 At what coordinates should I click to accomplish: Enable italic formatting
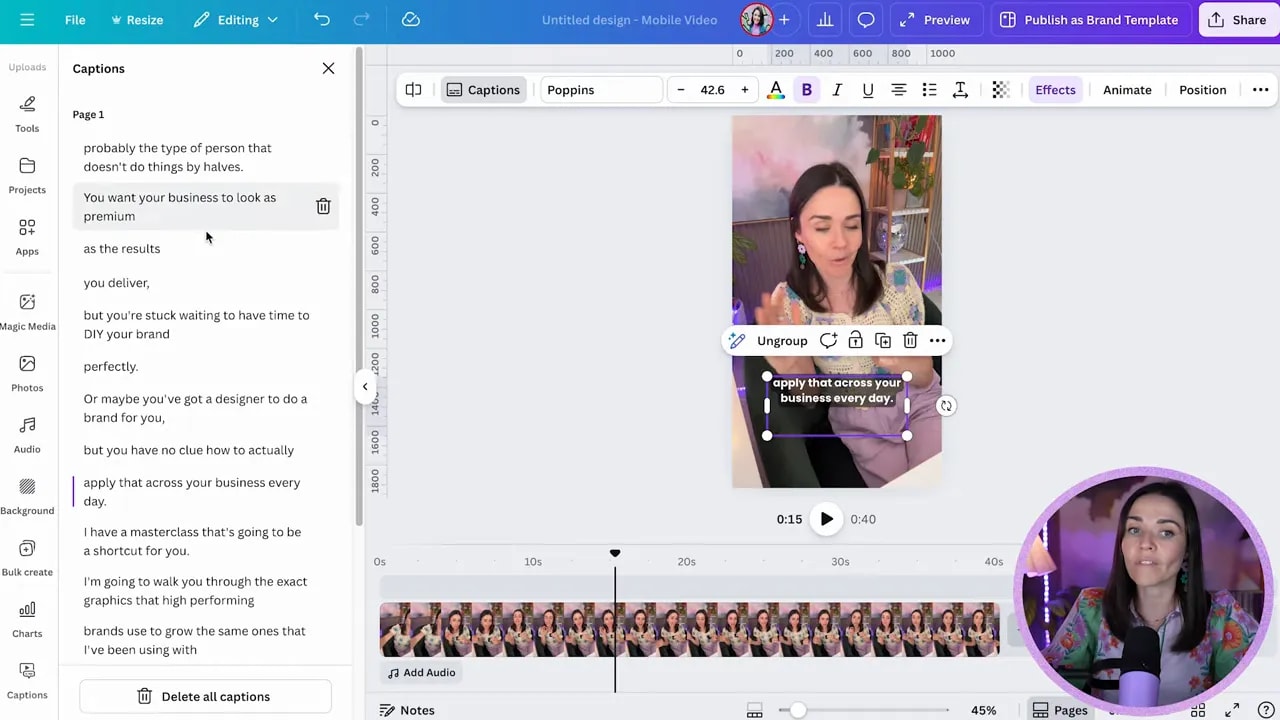point(837,90)
